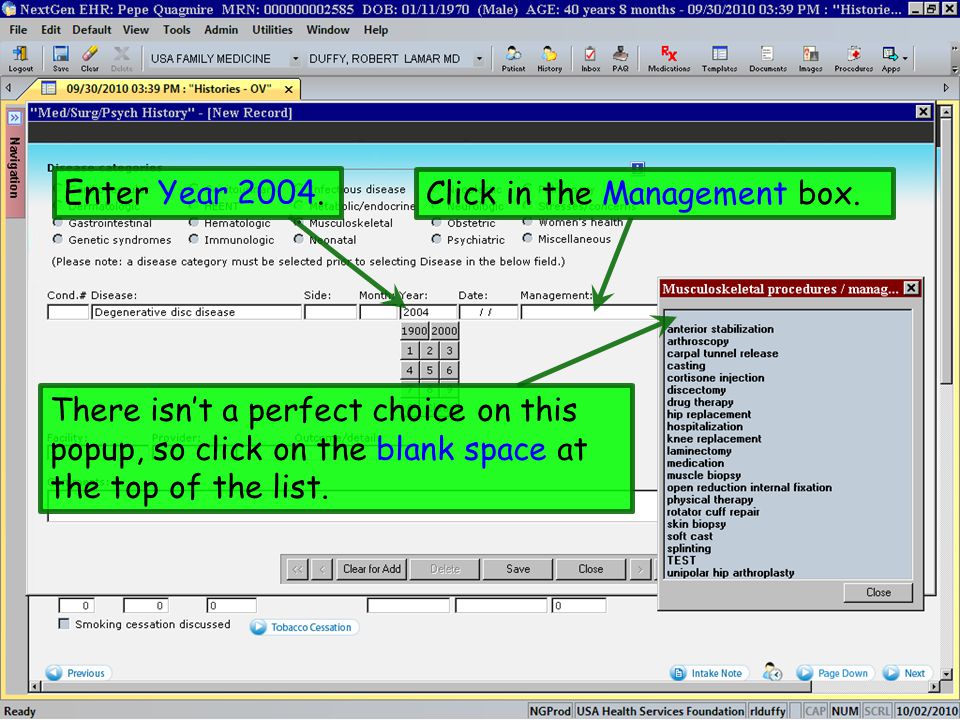The width and height of the screenshot is (960, 720).
Task: Select physical therapy in the procedures list
Action: pos(710,500)
